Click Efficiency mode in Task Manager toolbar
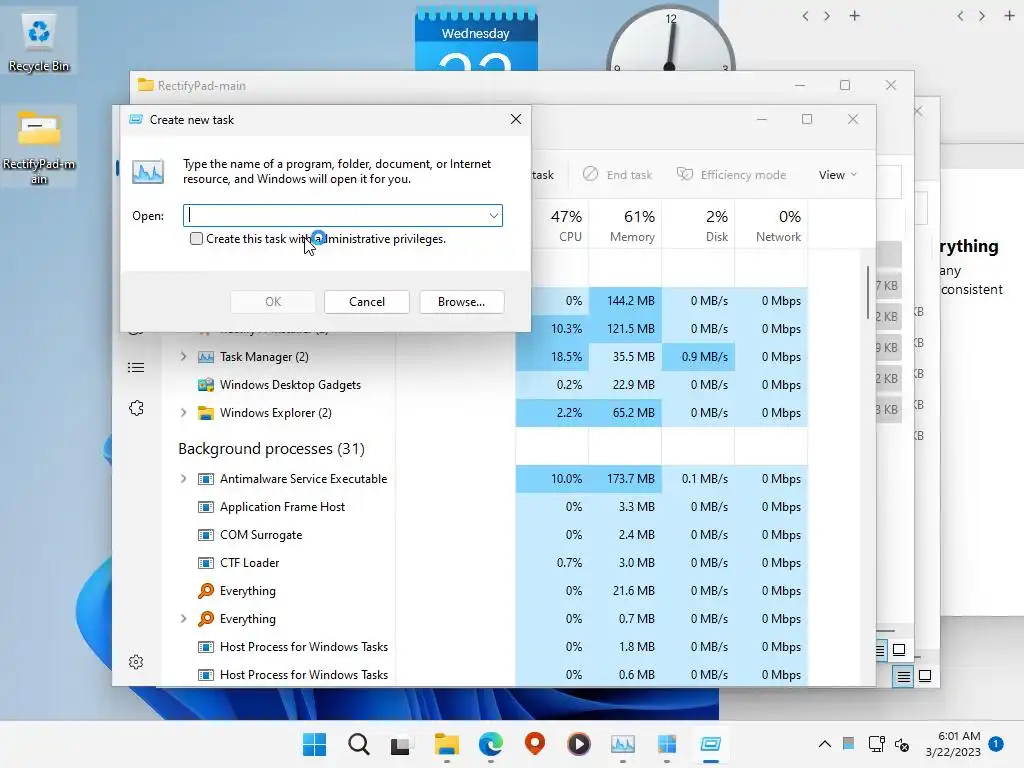 click(x=731, y=174)
